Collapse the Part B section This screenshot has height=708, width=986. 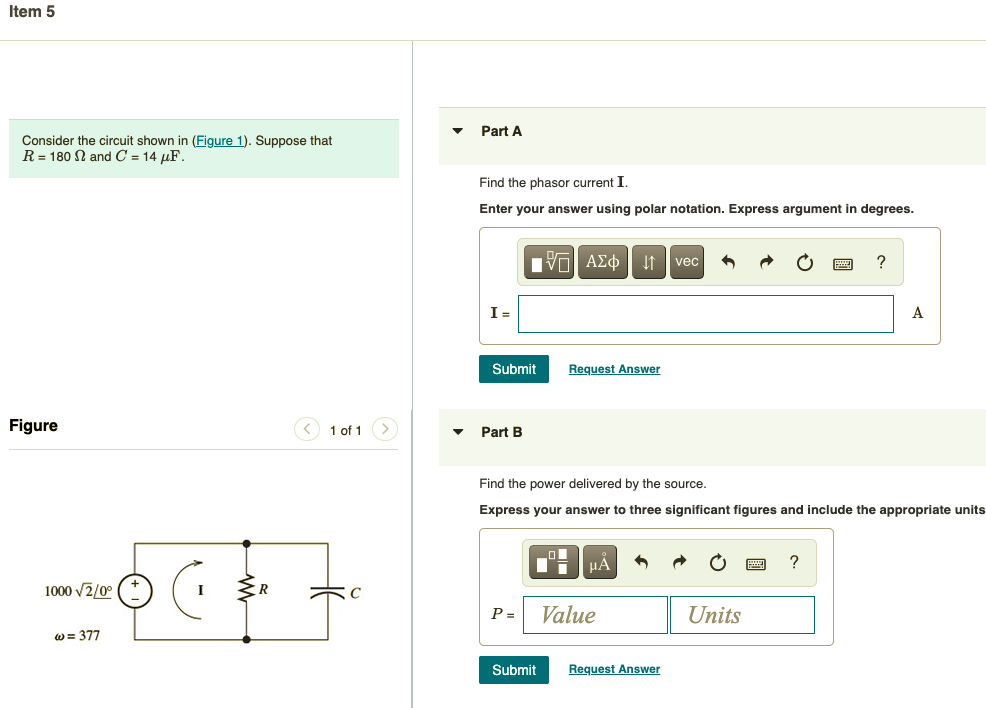[x=458, y=432]
